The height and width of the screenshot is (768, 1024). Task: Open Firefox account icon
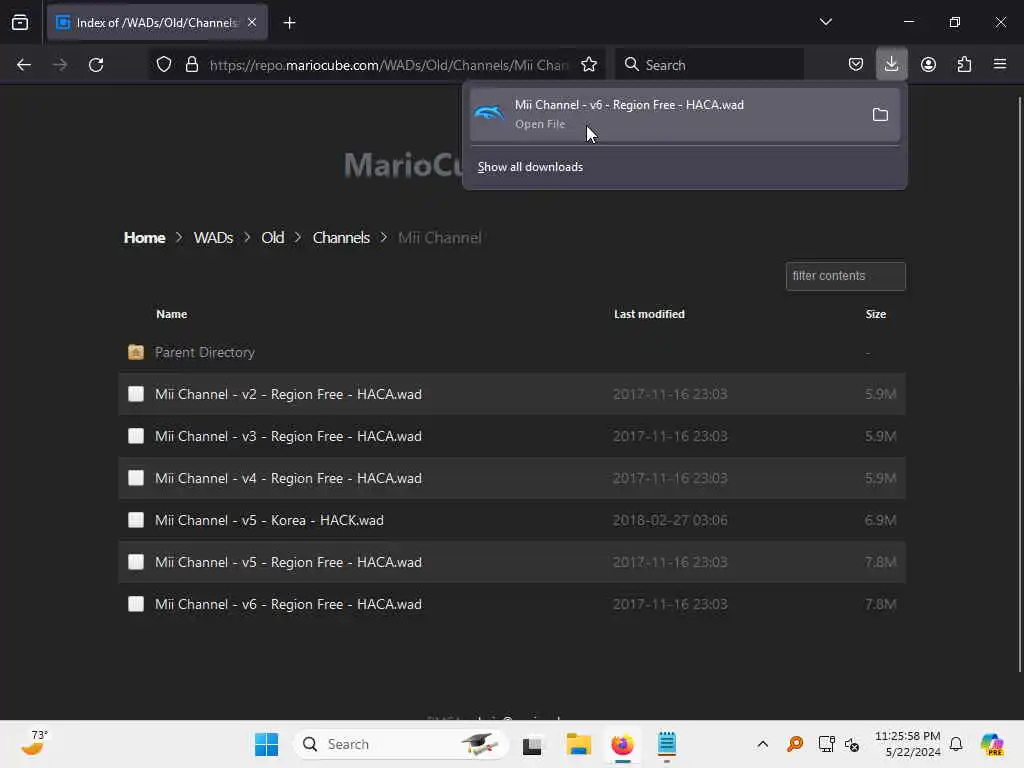pyautogui.click(x=928, y=65)
